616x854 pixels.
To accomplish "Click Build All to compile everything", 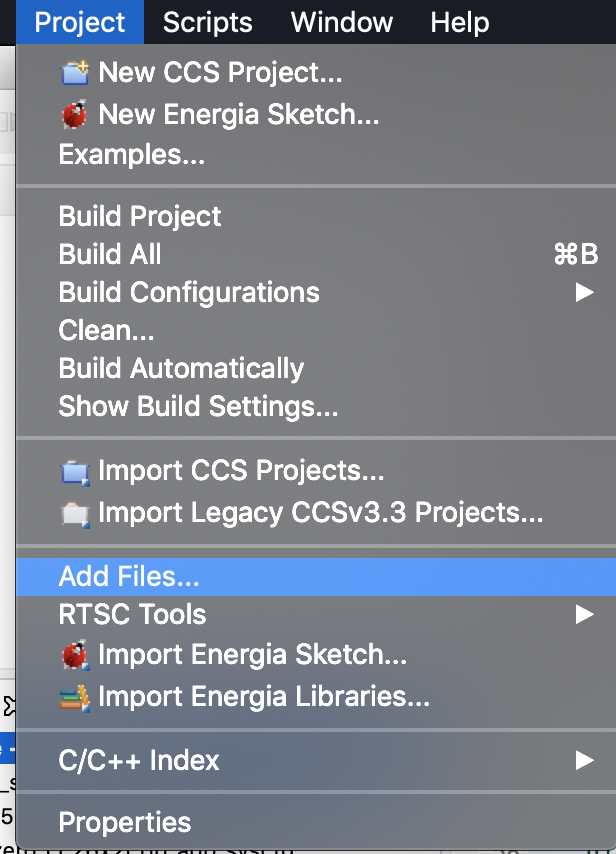I will pyautogui.click(x=108, y=254).
